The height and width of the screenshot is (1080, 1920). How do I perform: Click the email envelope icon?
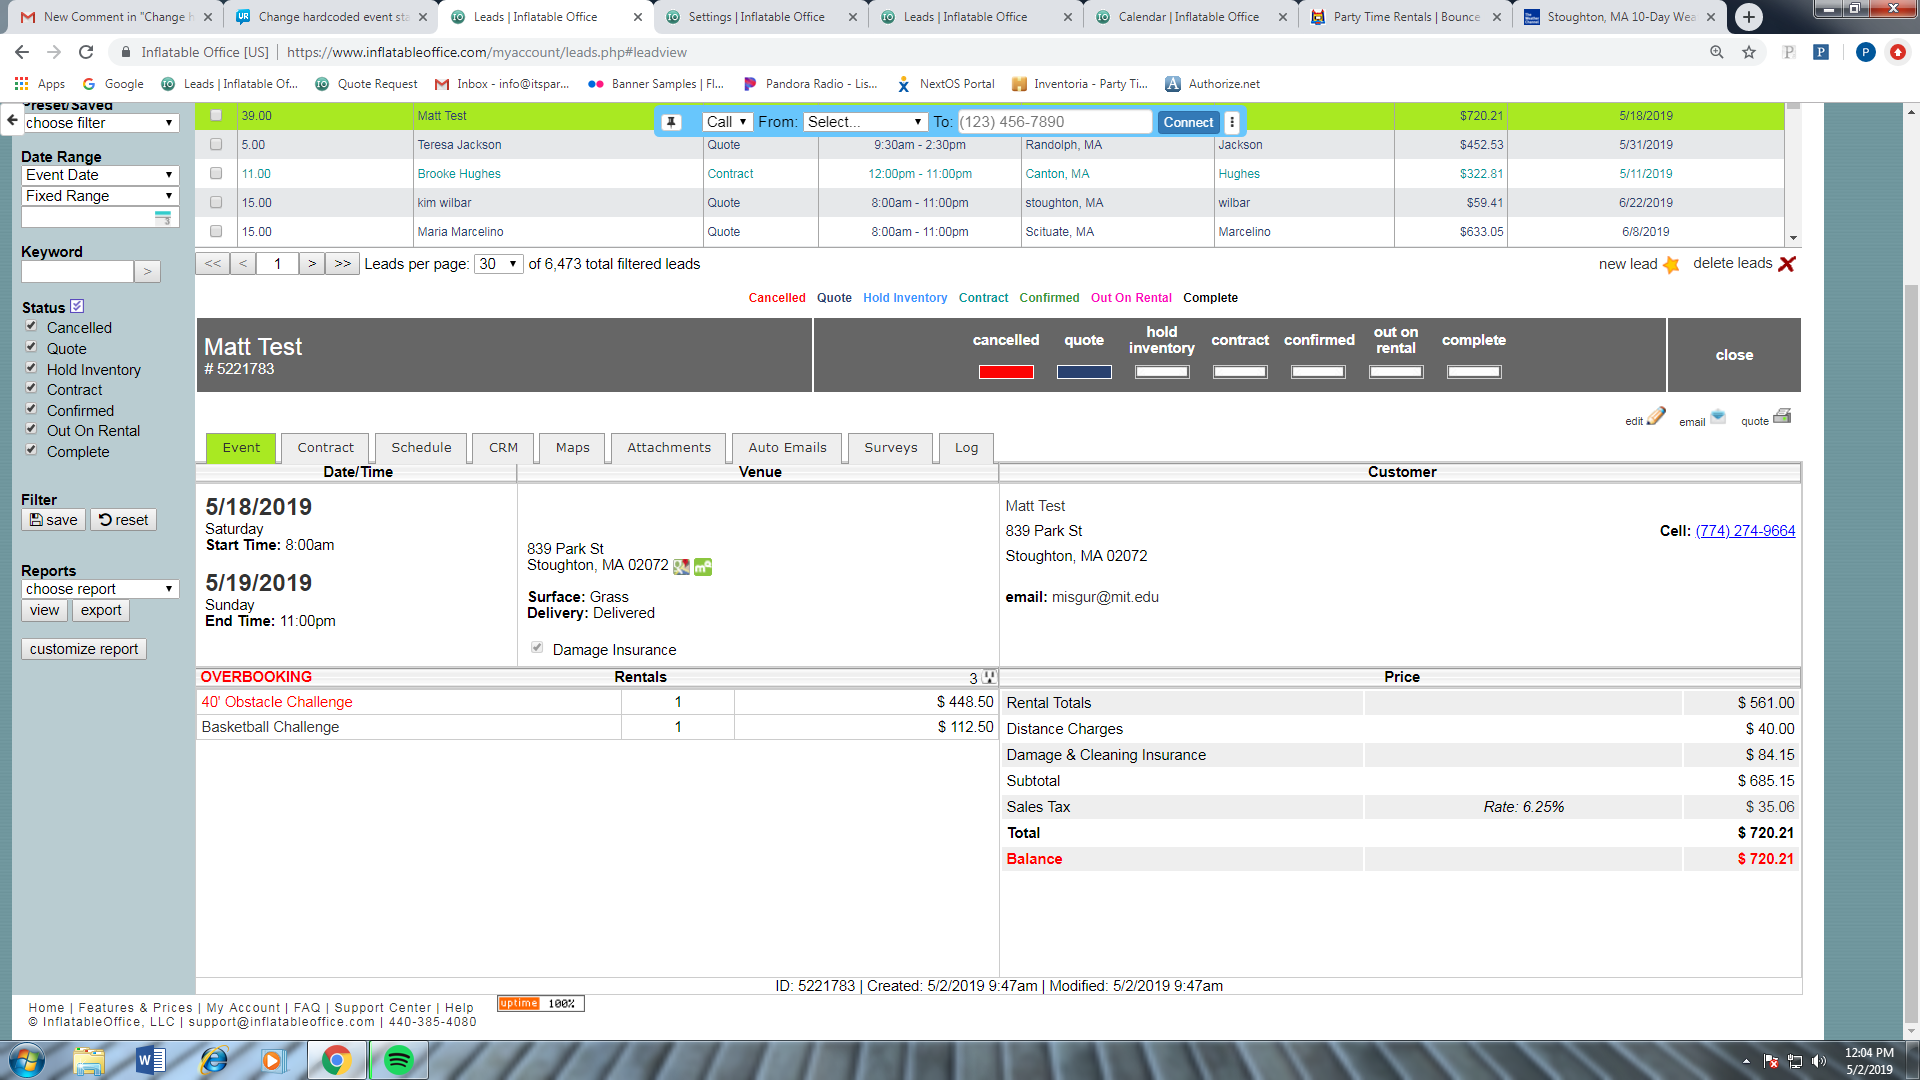click(1718, 416)
